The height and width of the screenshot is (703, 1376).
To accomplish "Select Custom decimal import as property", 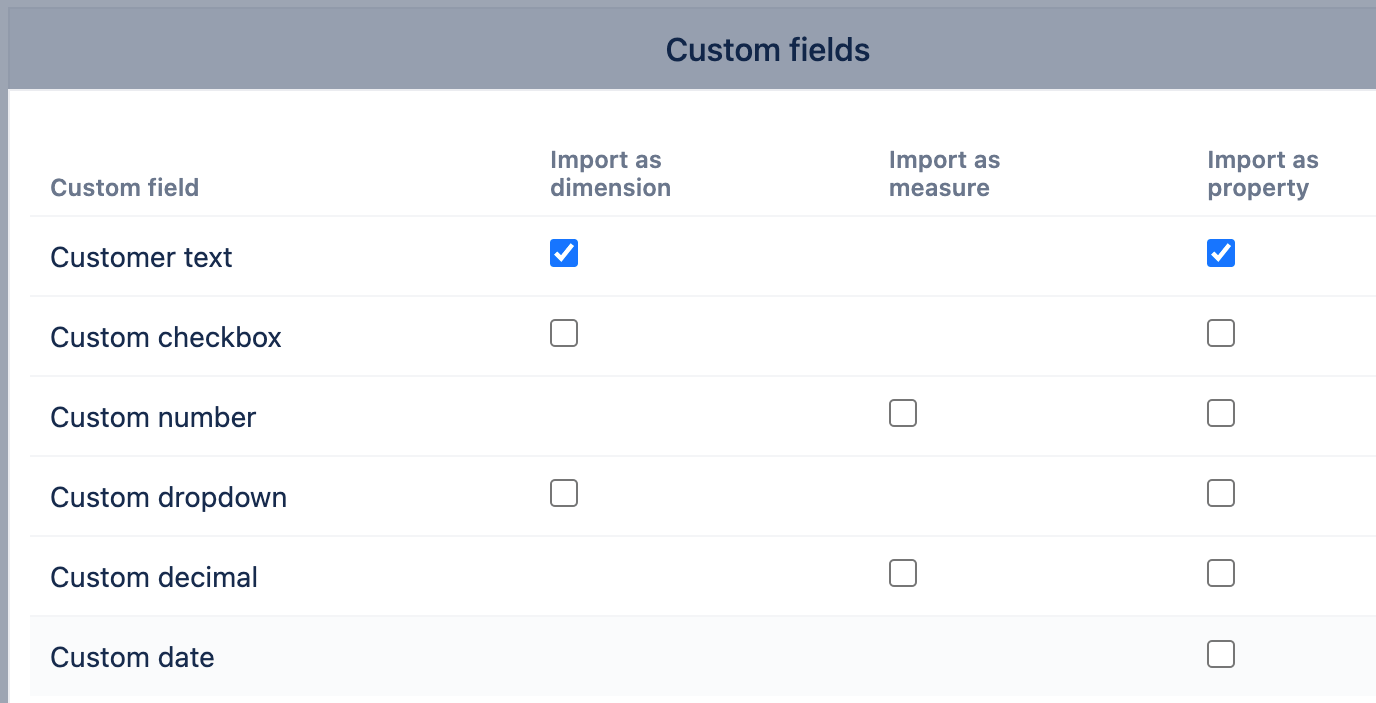I will click(1221, 574).
